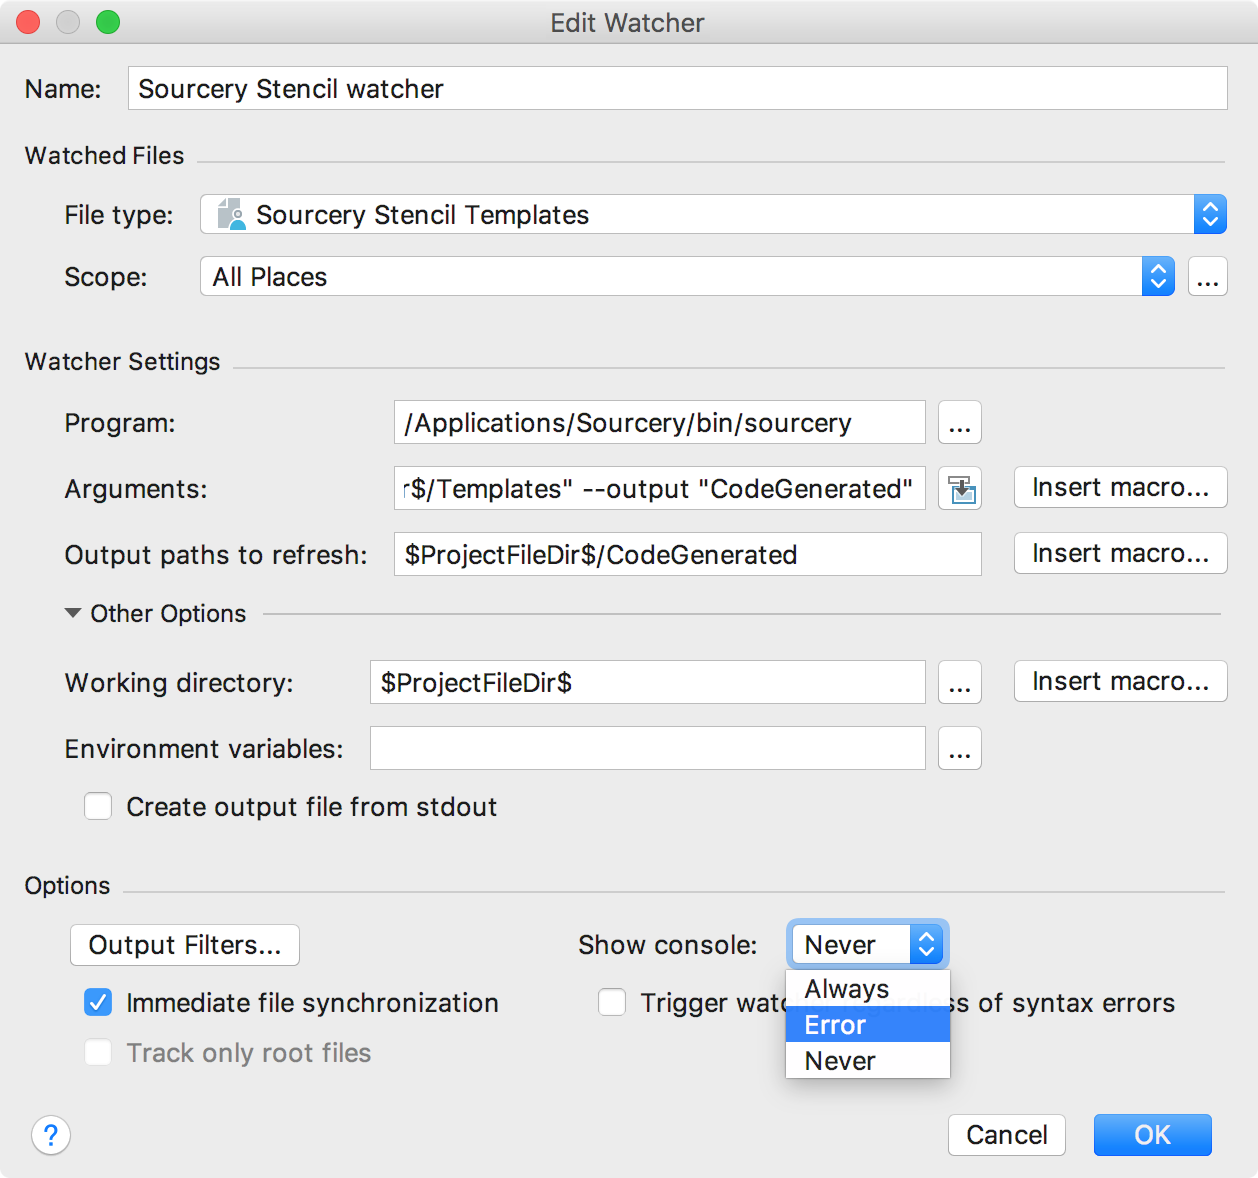Insert macro for Arguments
The image size is (1258, 1178).
point(1120,487)
